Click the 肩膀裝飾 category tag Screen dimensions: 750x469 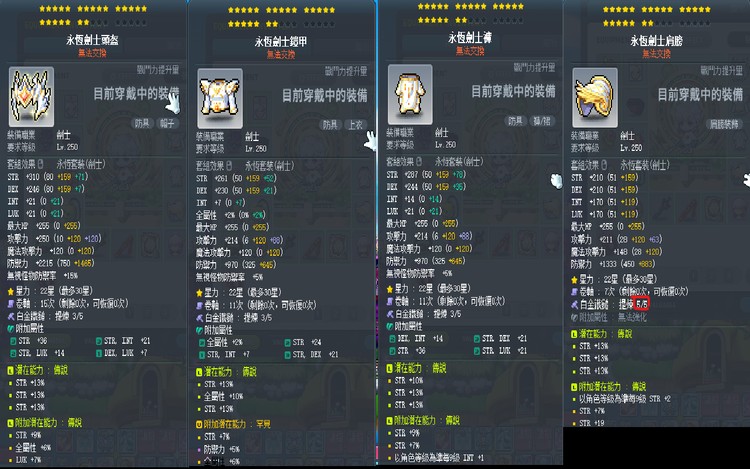point(724,124)
